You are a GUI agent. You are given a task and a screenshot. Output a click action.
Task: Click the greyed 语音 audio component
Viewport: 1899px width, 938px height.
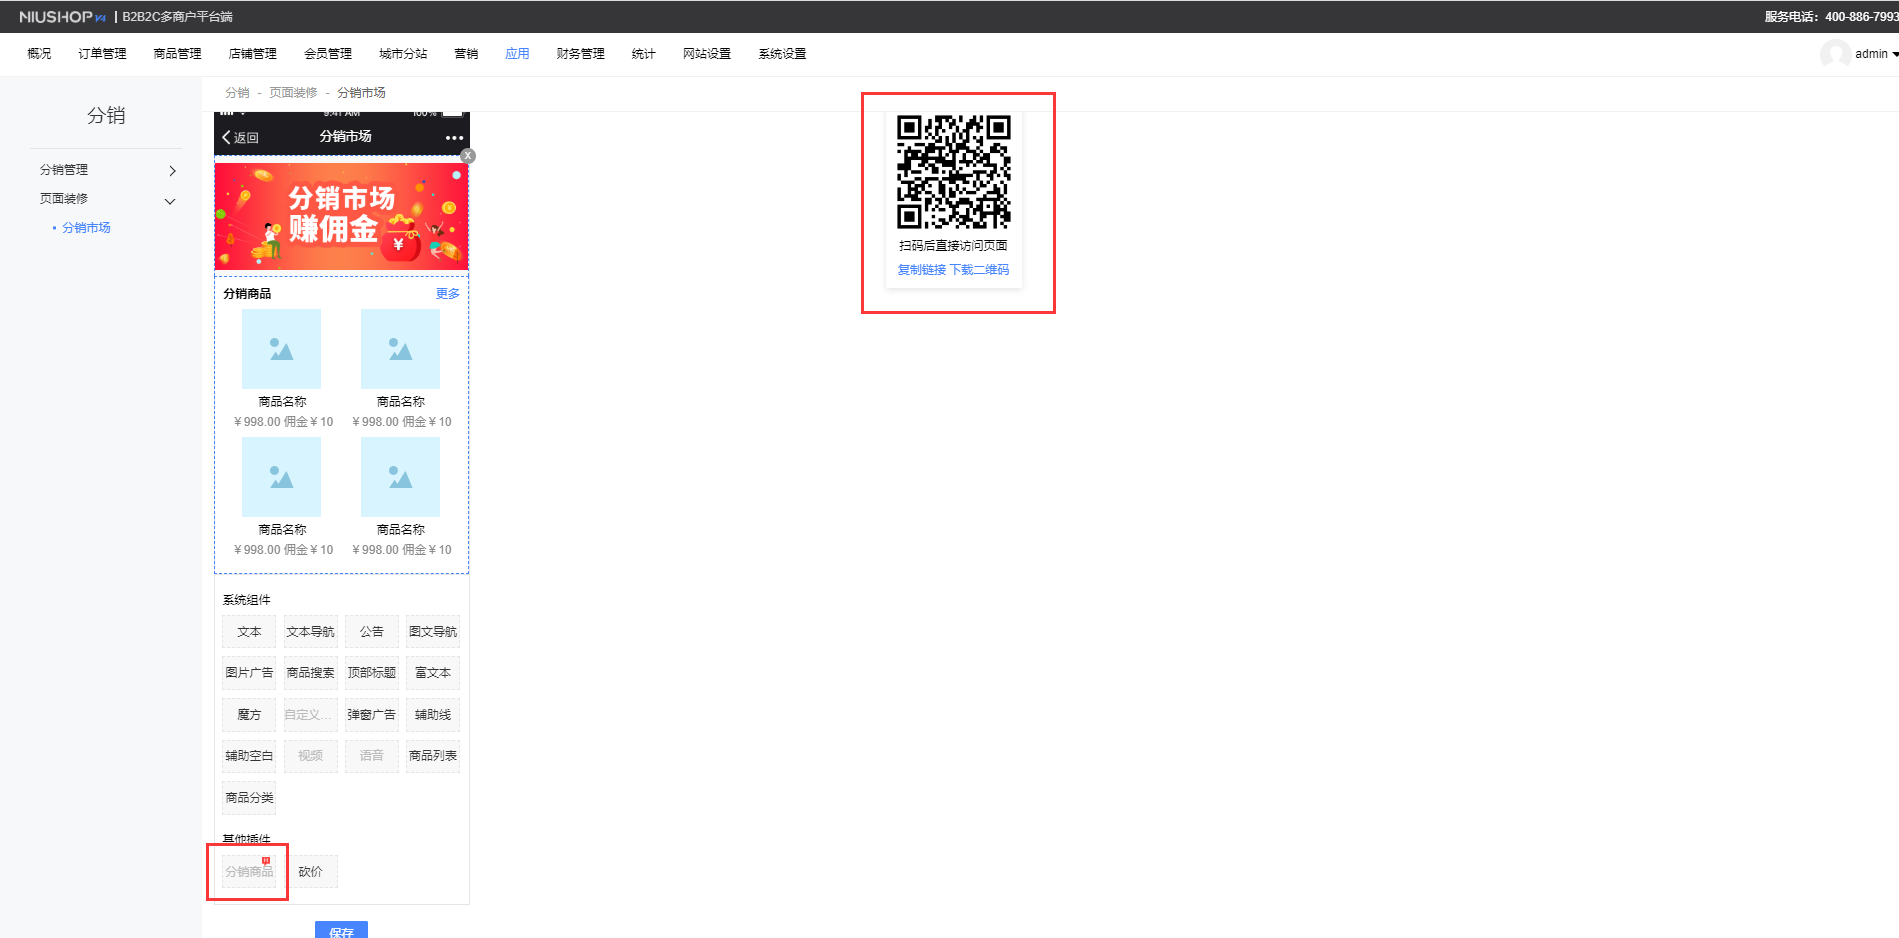372,756
